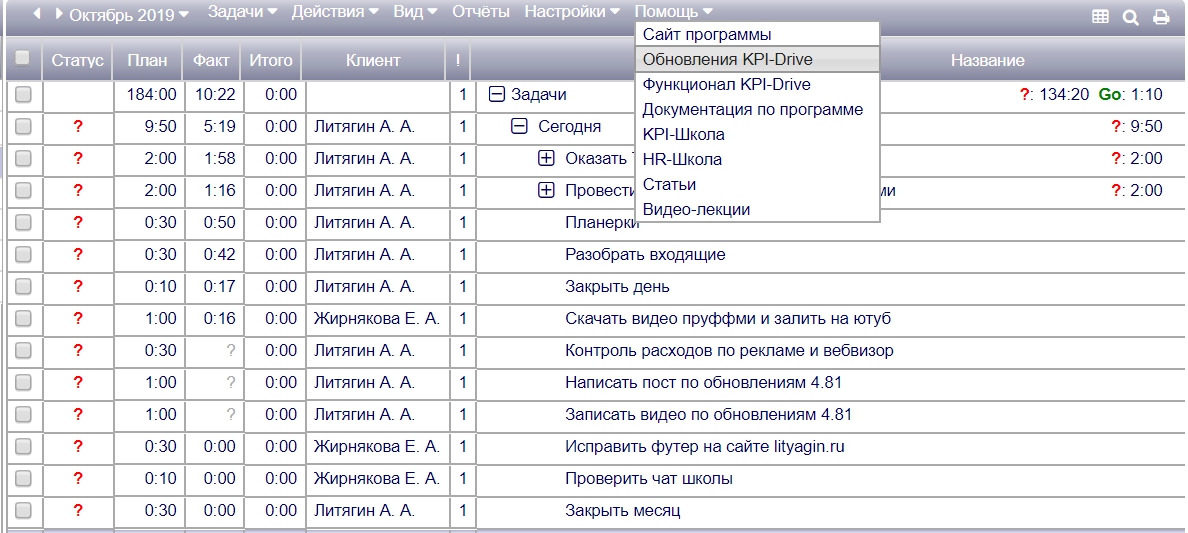The image size is (1188, 533).
Task: Click fact value 0:50 for Планерки
Action: point(220,222)
